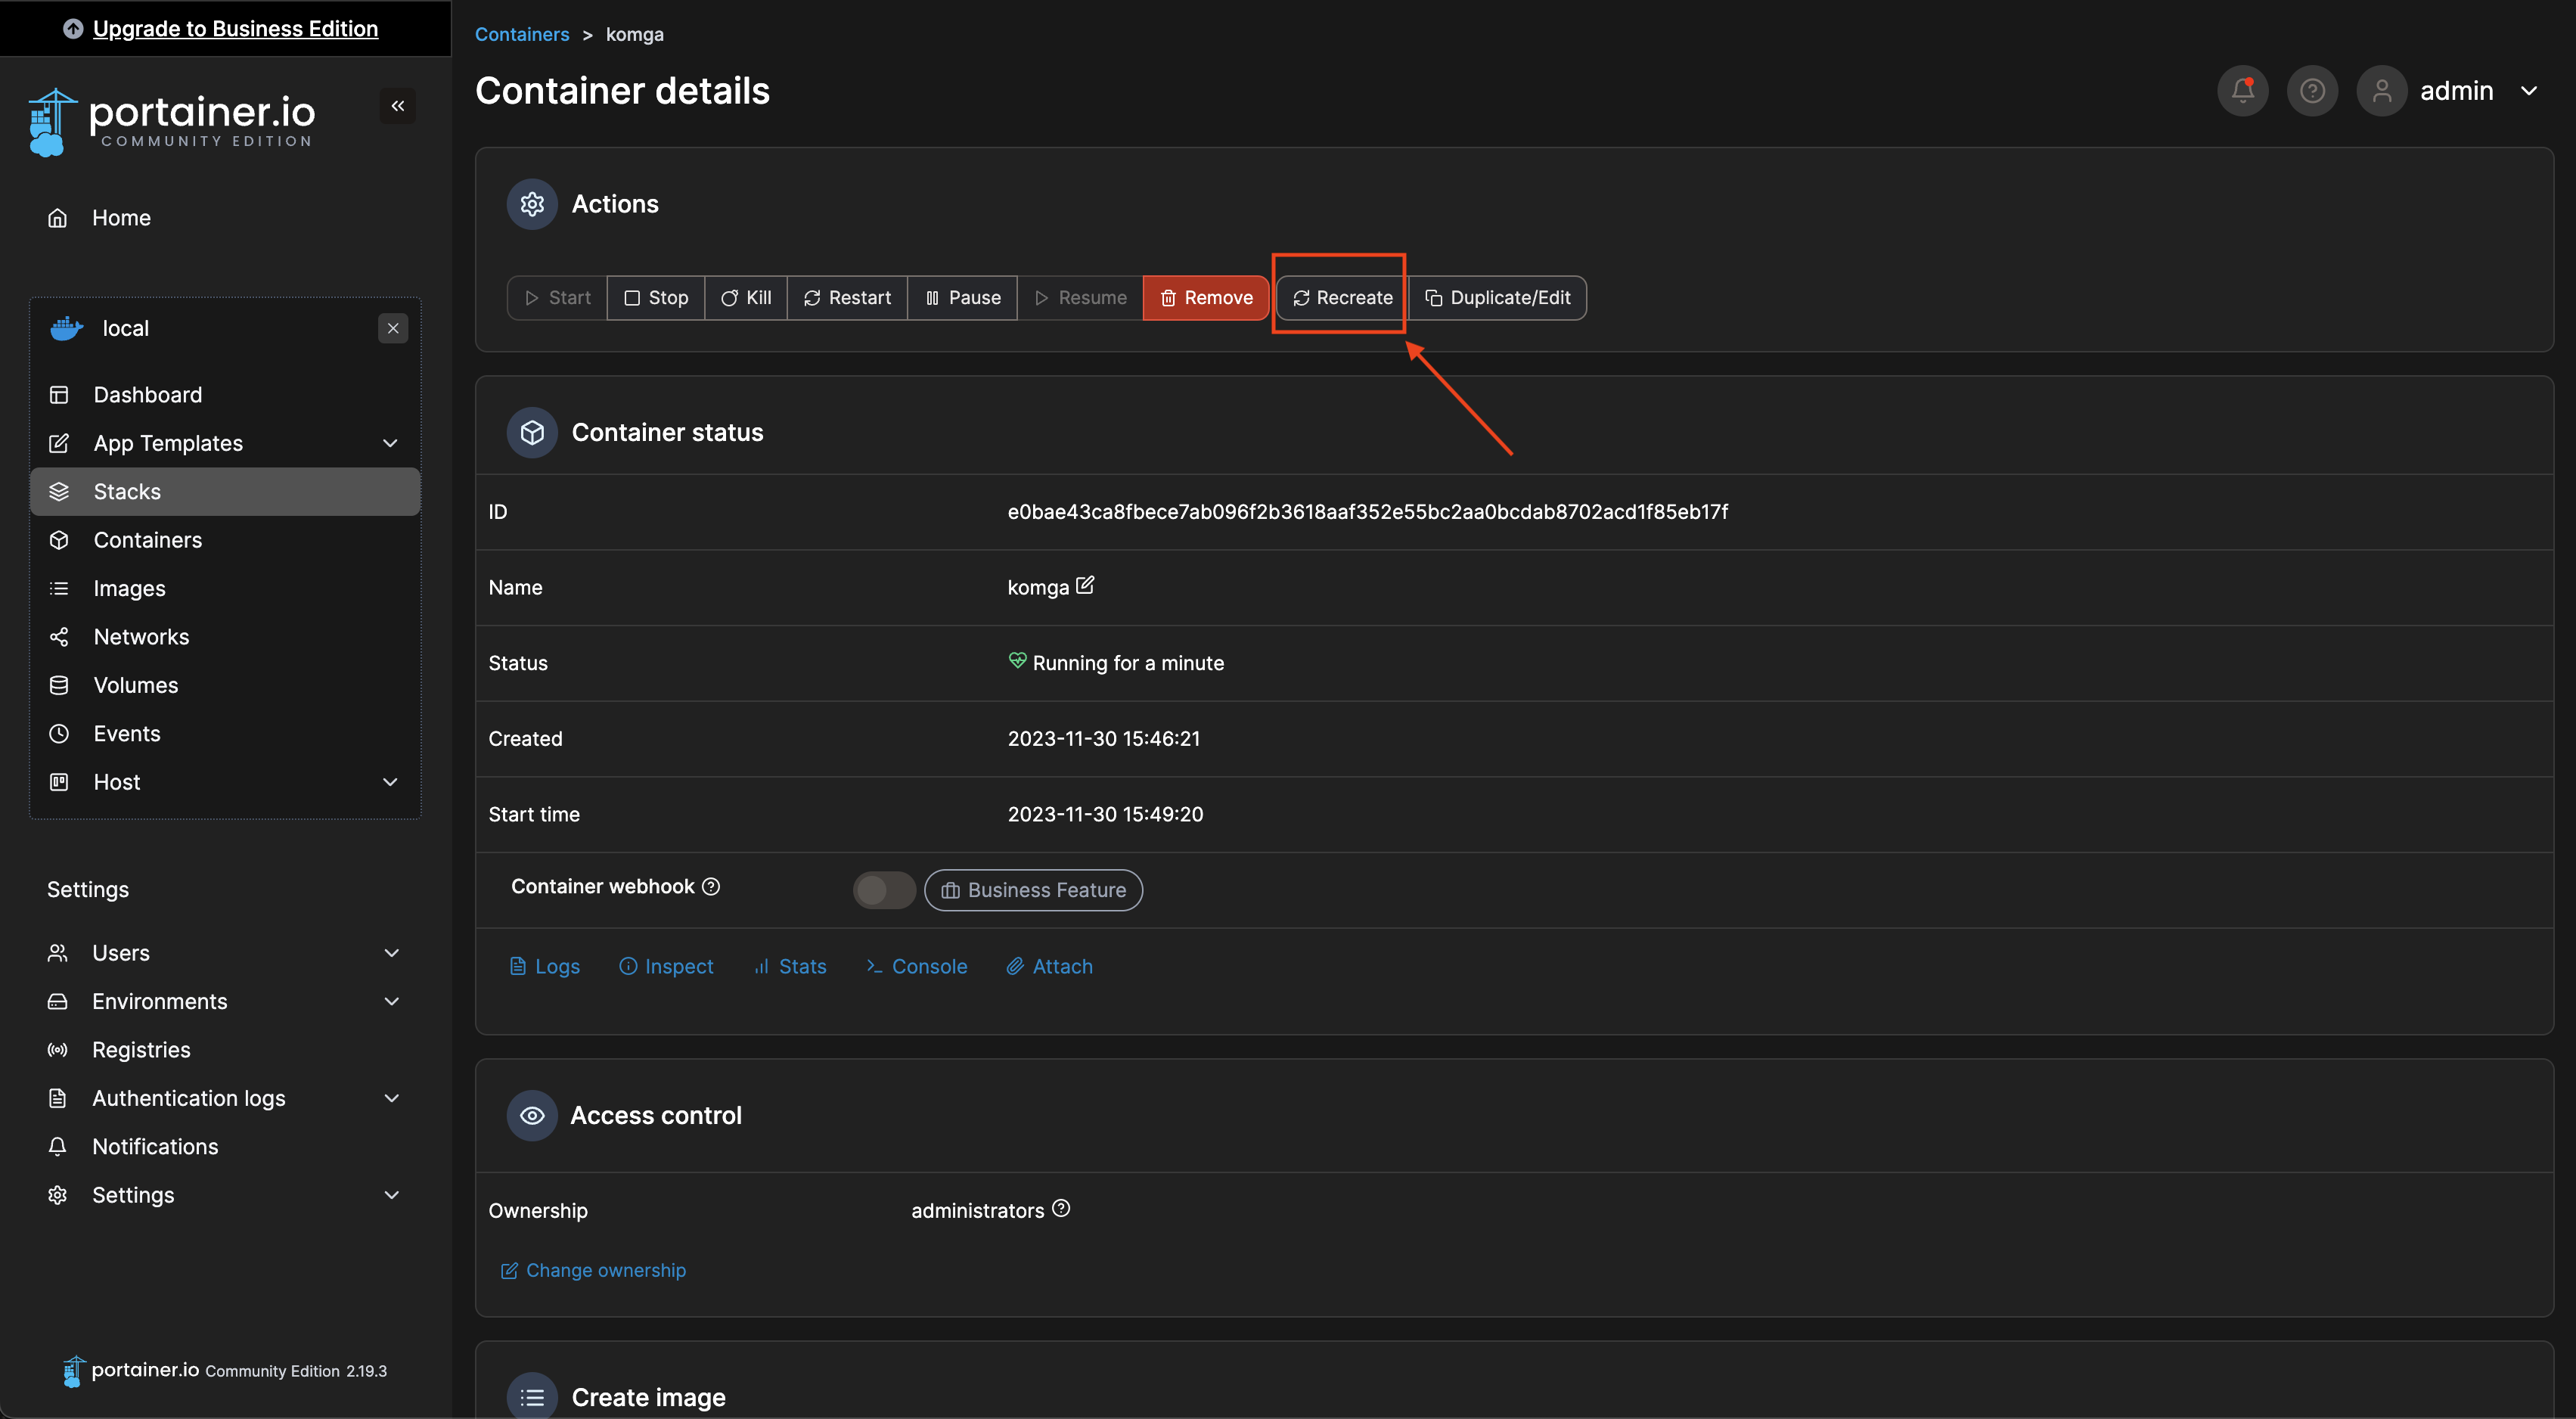Image resolution: width=2576 pixels, height=1419 pixels.
Task: Click the Docker whale icon beside local
Action: [67, 328]
